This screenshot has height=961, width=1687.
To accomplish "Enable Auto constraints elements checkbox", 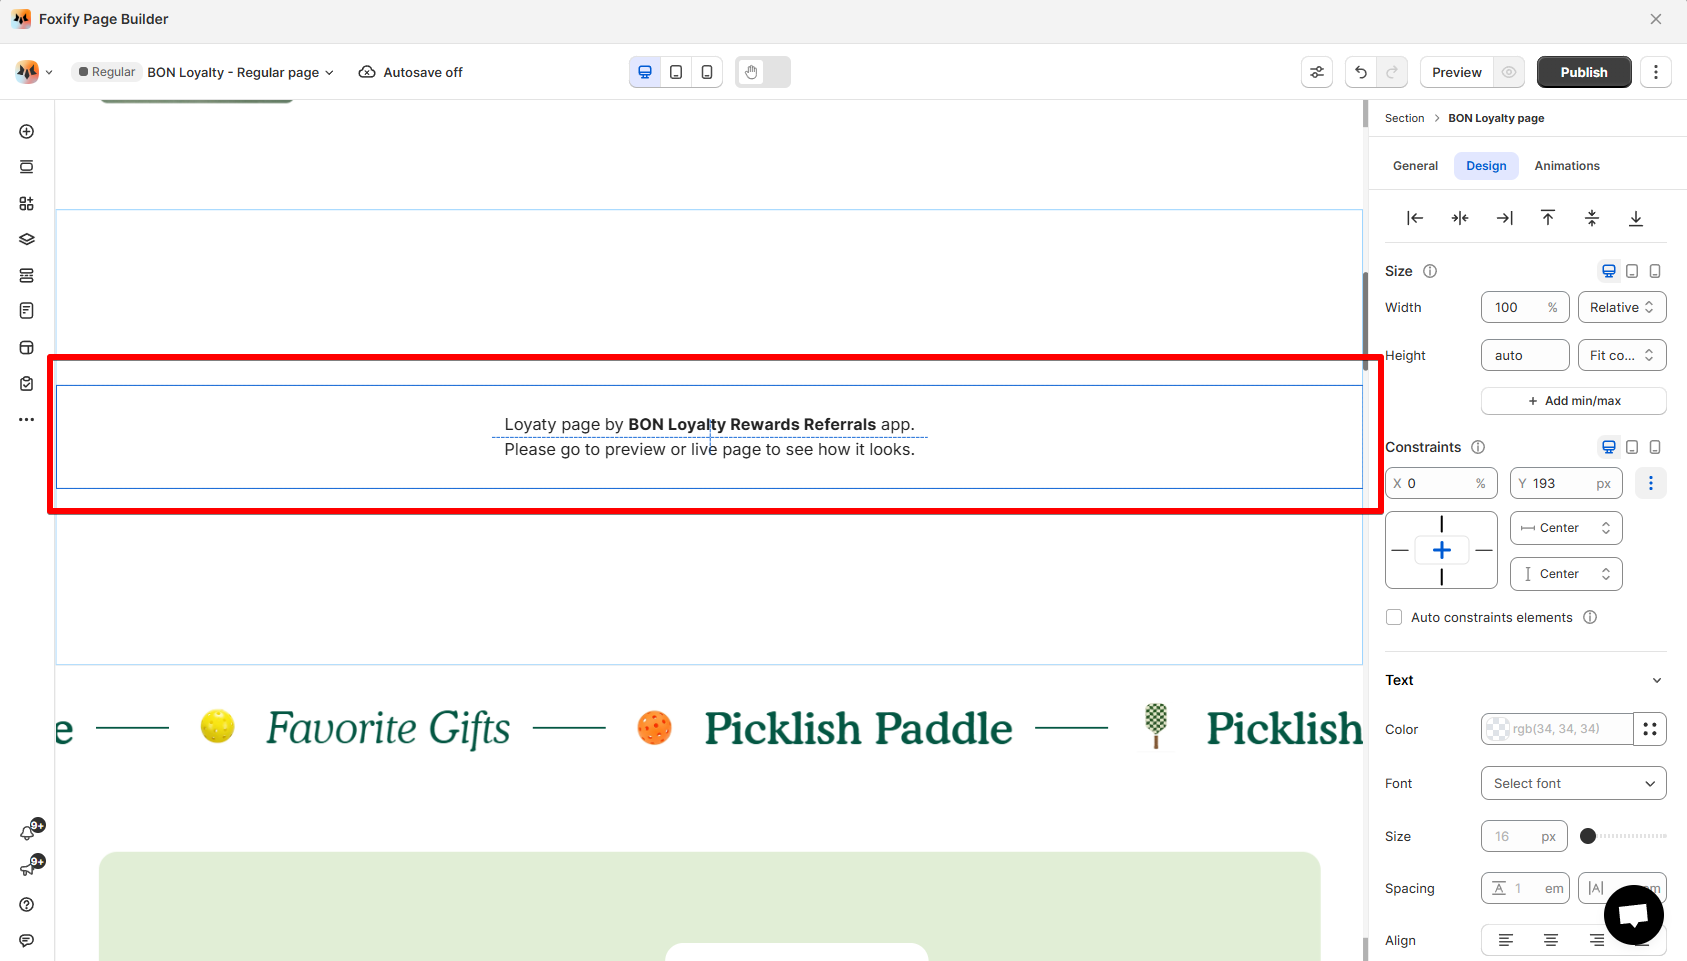I will click(x=1394, y=618).
